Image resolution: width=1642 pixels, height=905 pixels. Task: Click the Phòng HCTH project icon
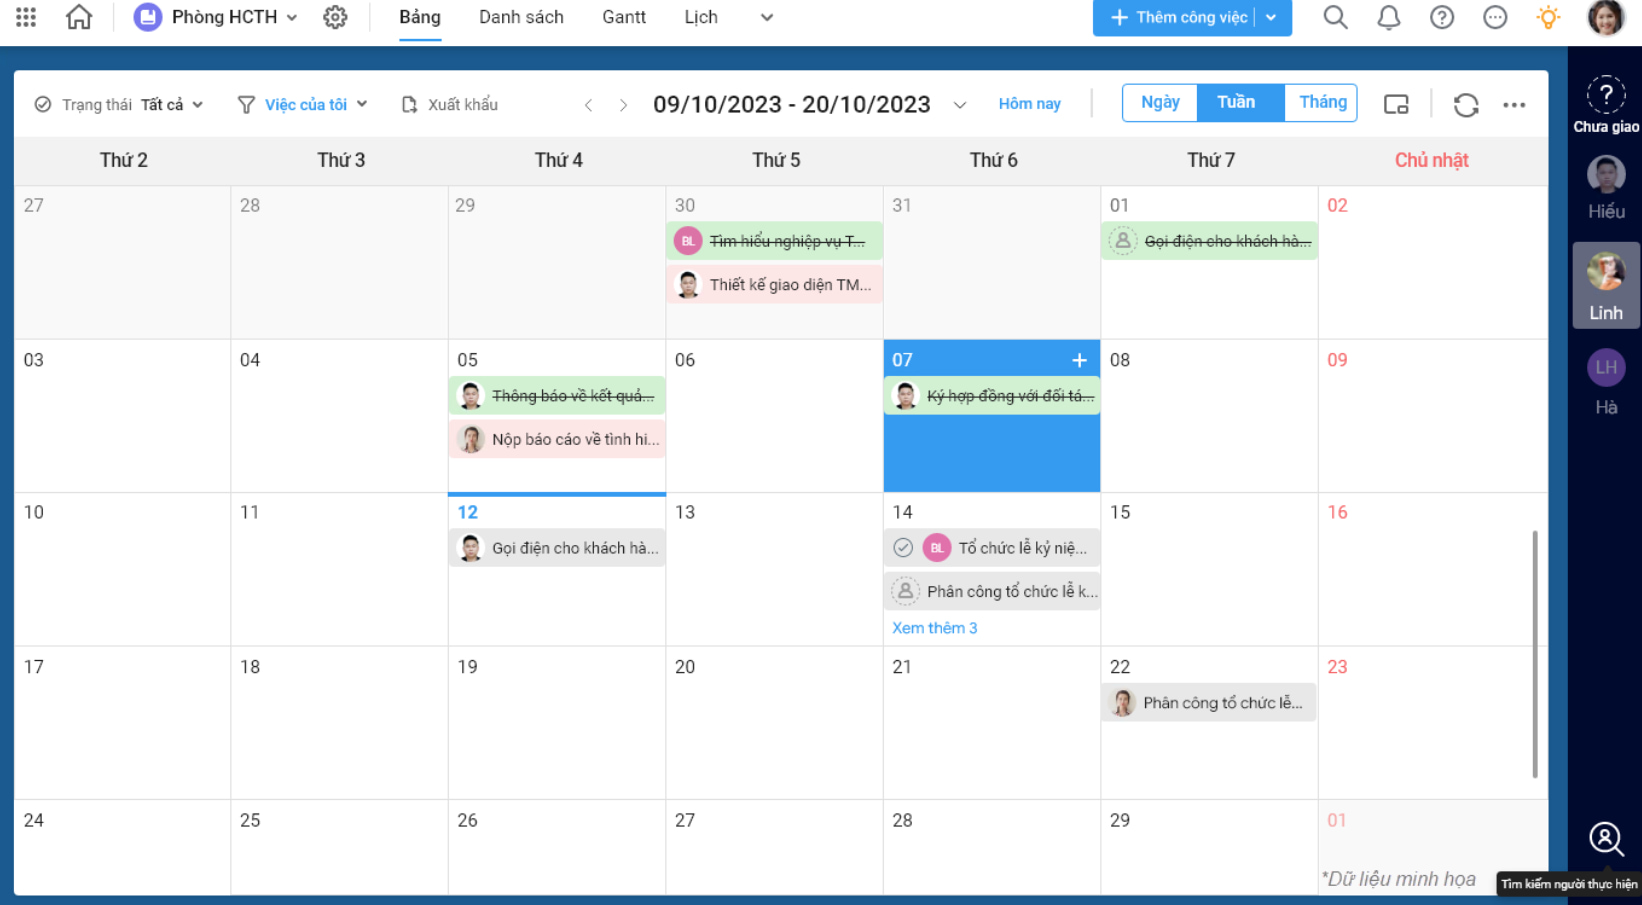coord(148,17)
